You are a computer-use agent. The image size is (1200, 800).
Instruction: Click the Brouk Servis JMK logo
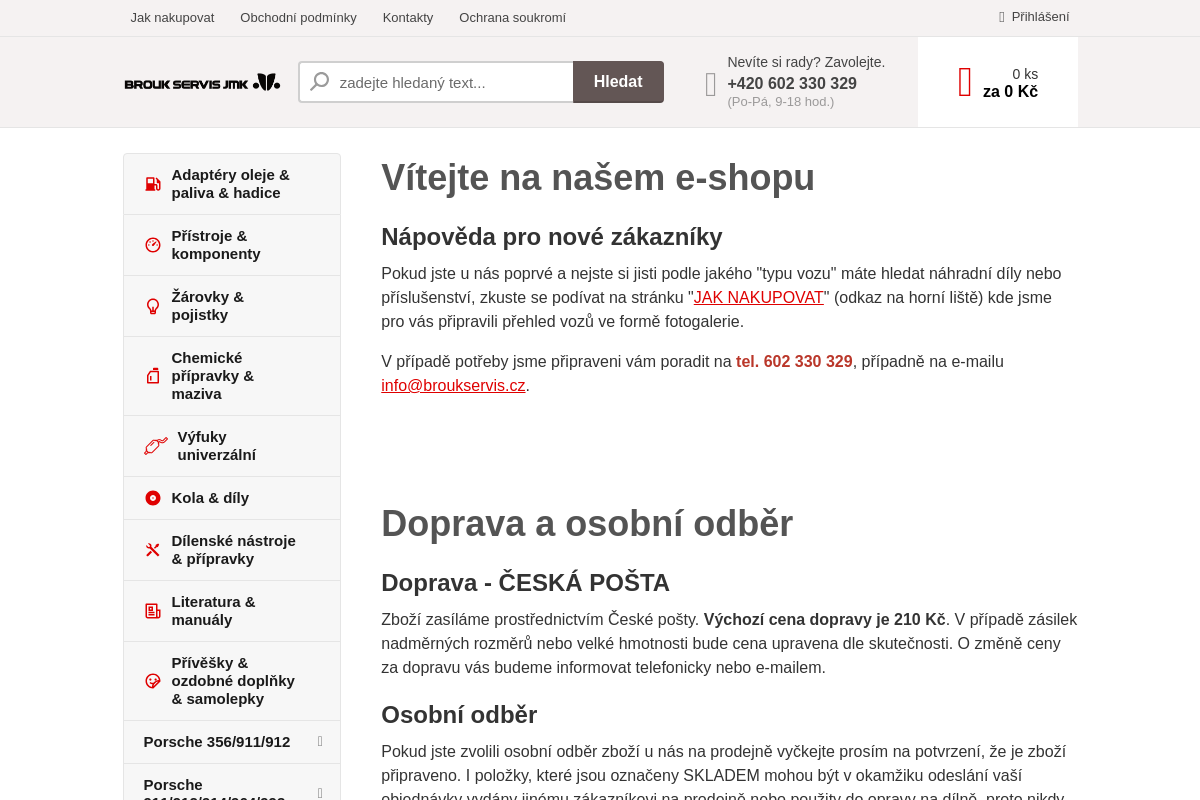[201, 82]
